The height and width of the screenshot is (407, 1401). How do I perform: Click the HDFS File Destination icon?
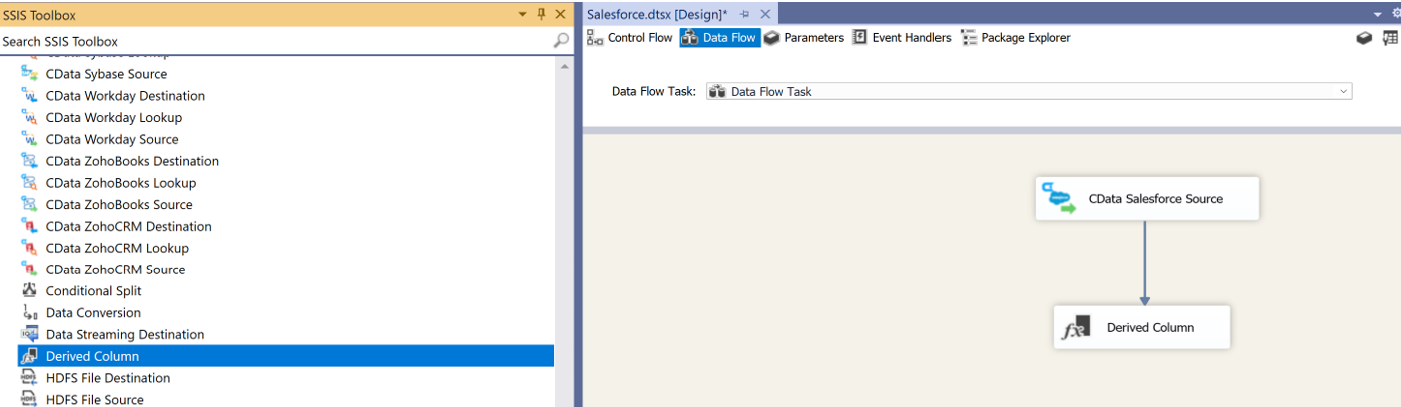point(29,378)
